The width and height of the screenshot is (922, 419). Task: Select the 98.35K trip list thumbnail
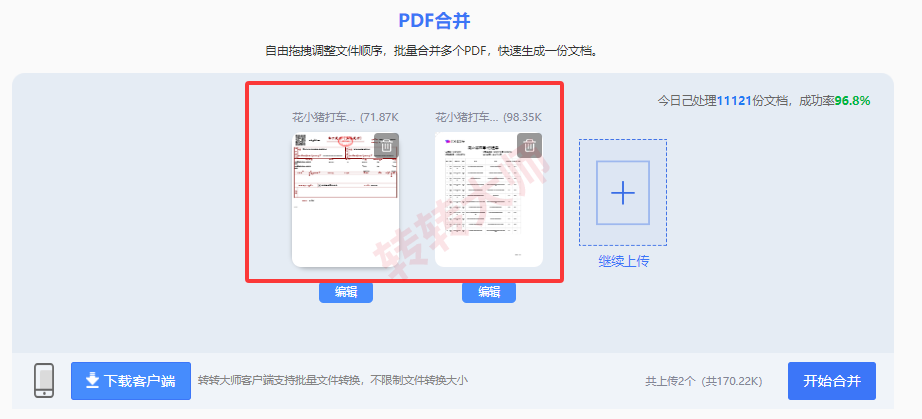tap(489, 200)
